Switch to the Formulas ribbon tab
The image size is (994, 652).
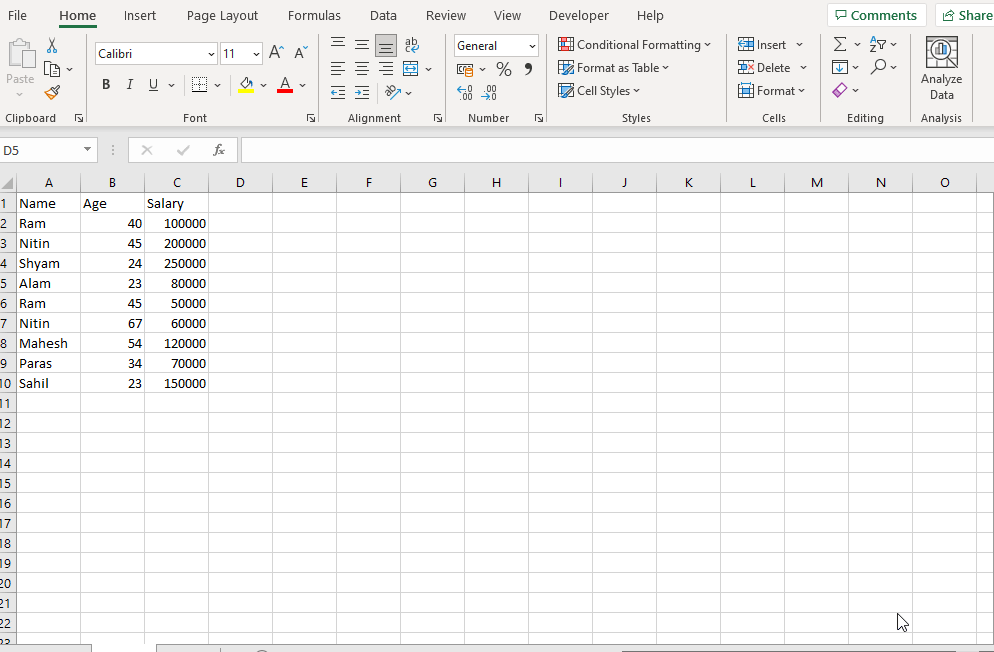point(314,15)
